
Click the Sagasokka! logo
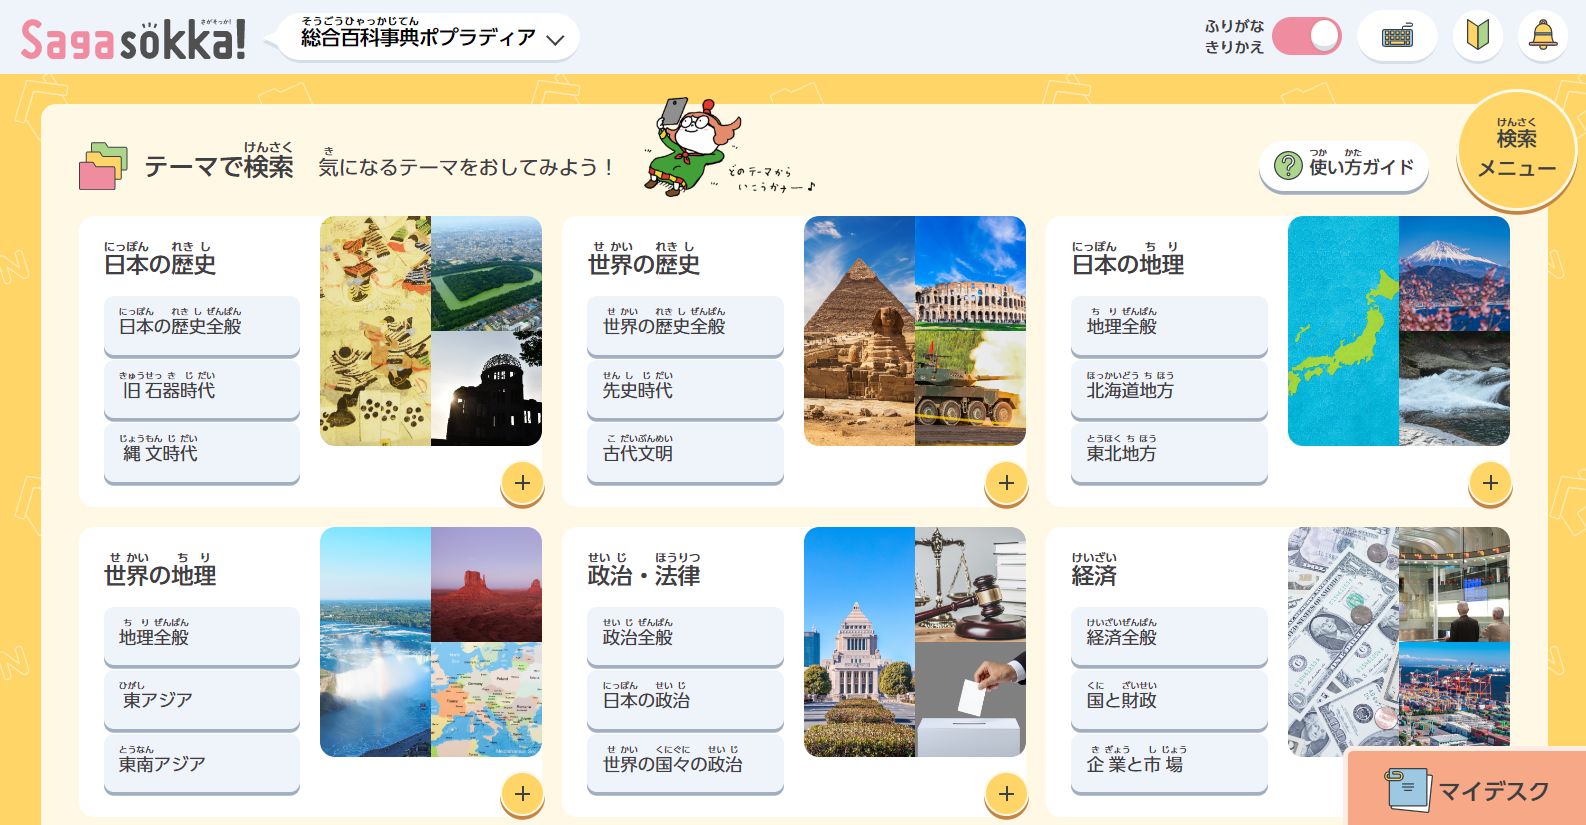pos(133,40)
